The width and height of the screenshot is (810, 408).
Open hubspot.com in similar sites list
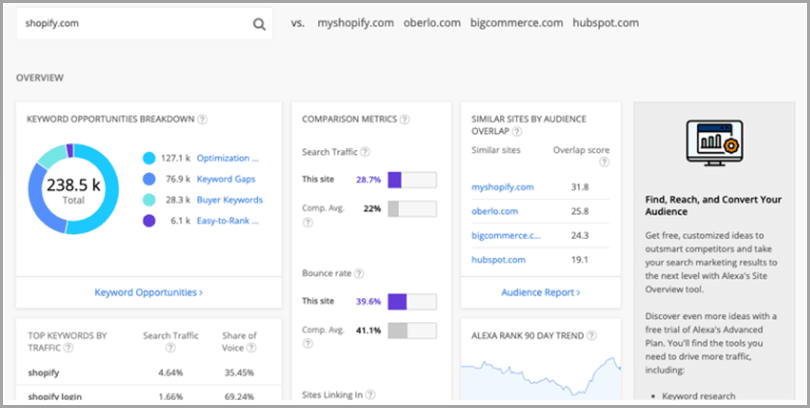[x=499, y=260]
